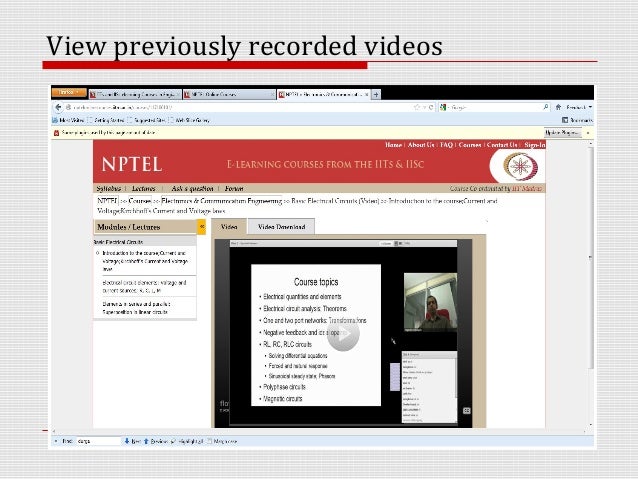Click the IIT Madras link
638x479 pixels.
(x=527, y=188)
